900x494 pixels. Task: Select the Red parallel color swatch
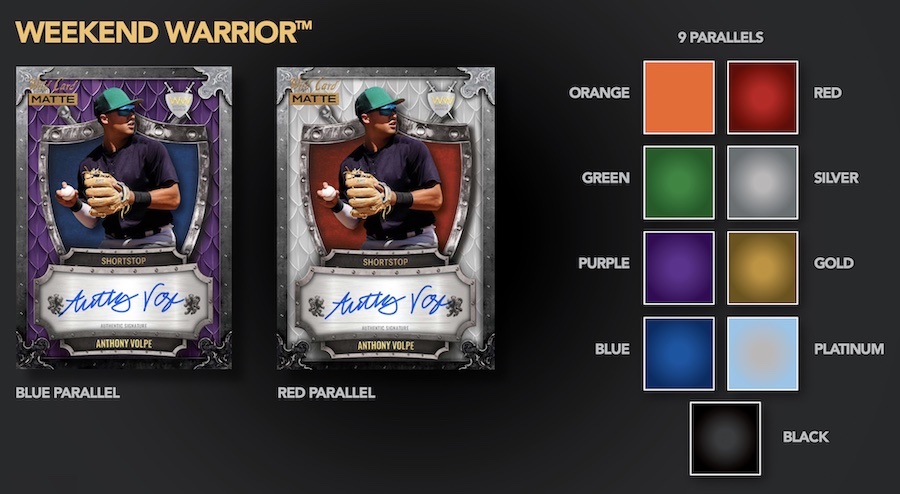[x=763, y=98]
